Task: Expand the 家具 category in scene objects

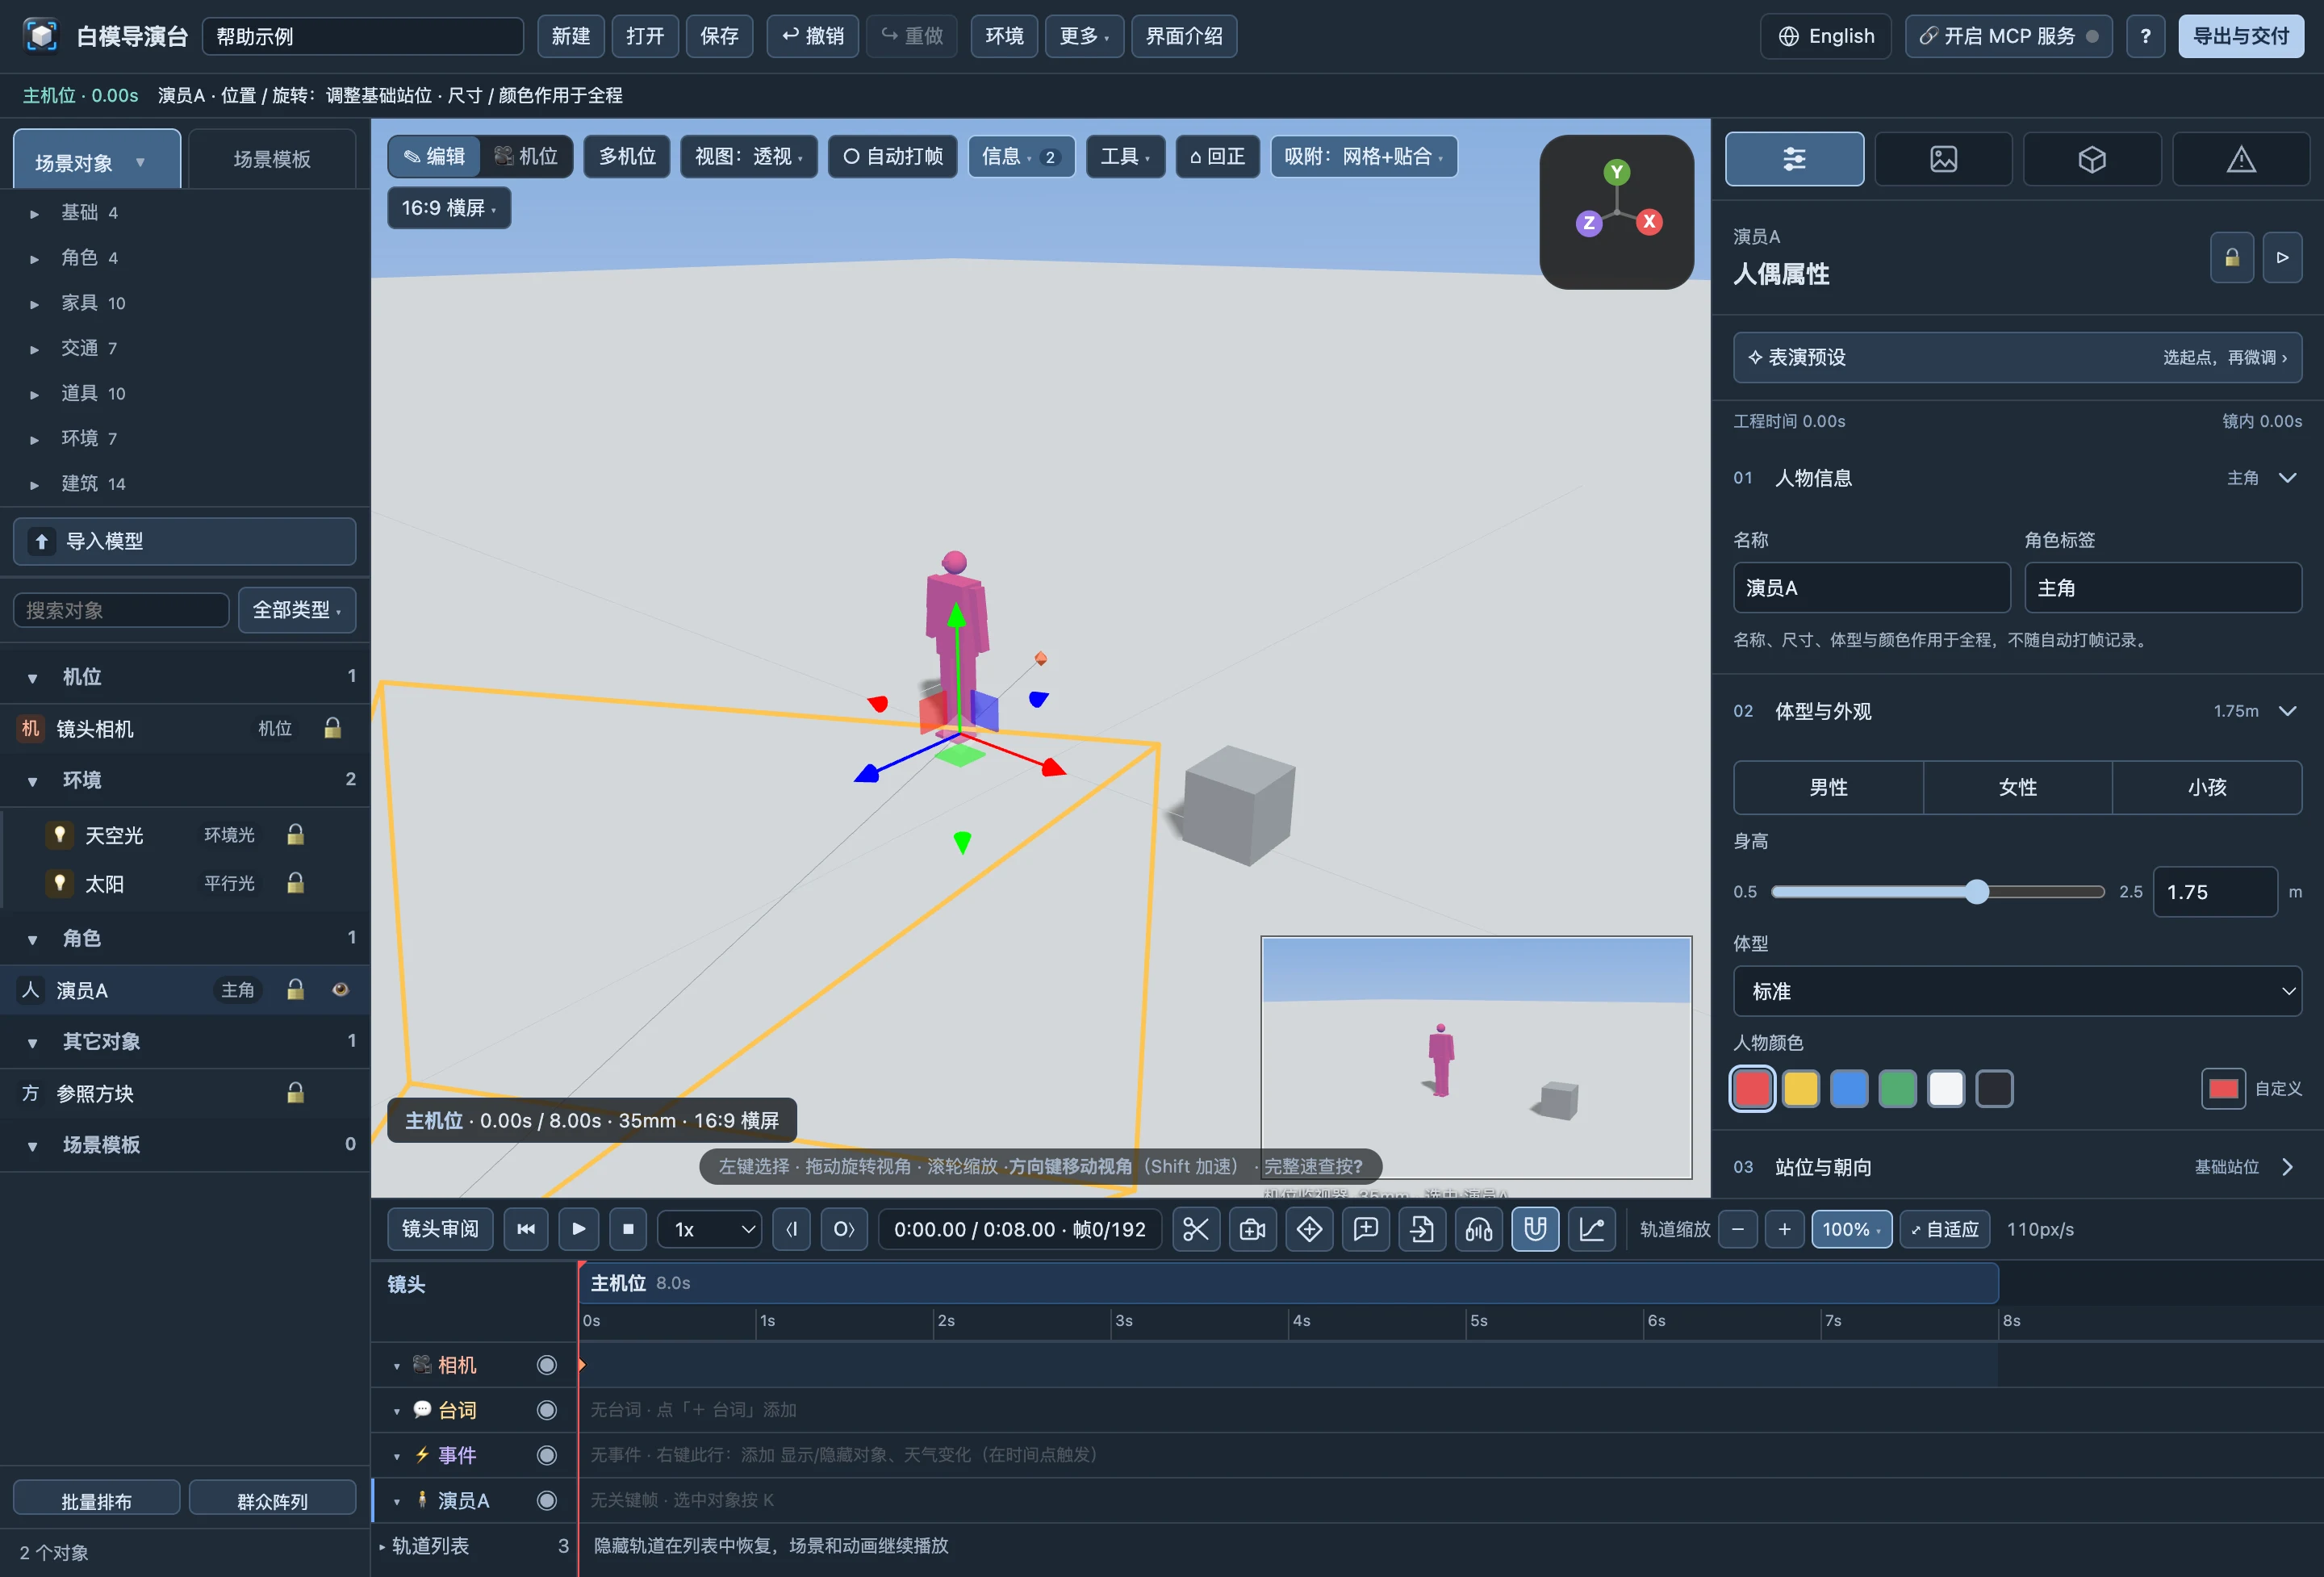Action: tap(35, 303)
